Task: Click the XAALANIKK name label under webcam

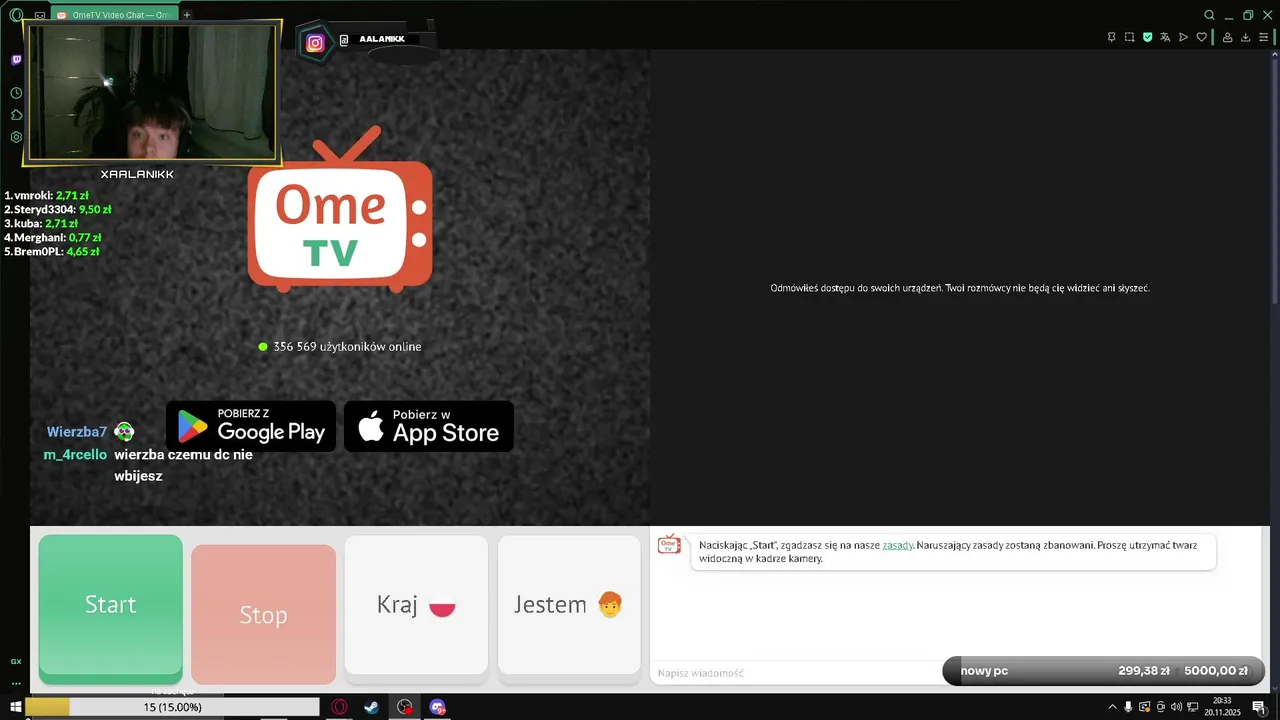Action: [x=137, y=174]
